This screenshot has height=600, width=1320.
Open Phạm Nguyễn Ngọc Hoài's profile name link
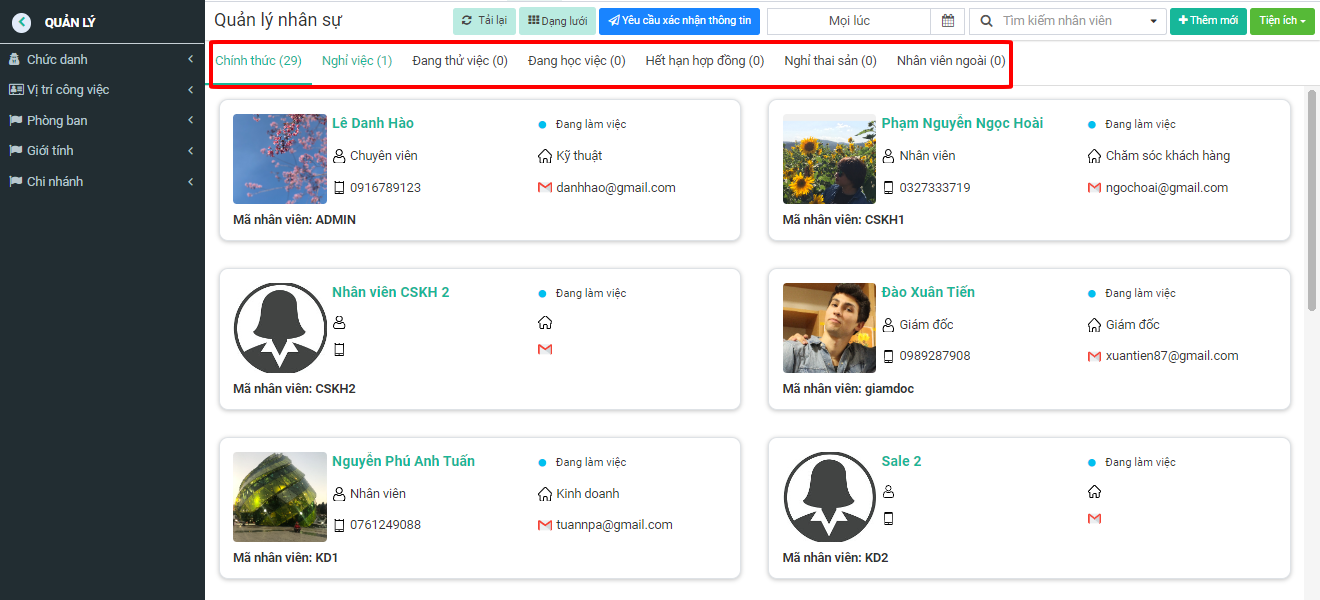pyautogui.click(x=962, y=123)
